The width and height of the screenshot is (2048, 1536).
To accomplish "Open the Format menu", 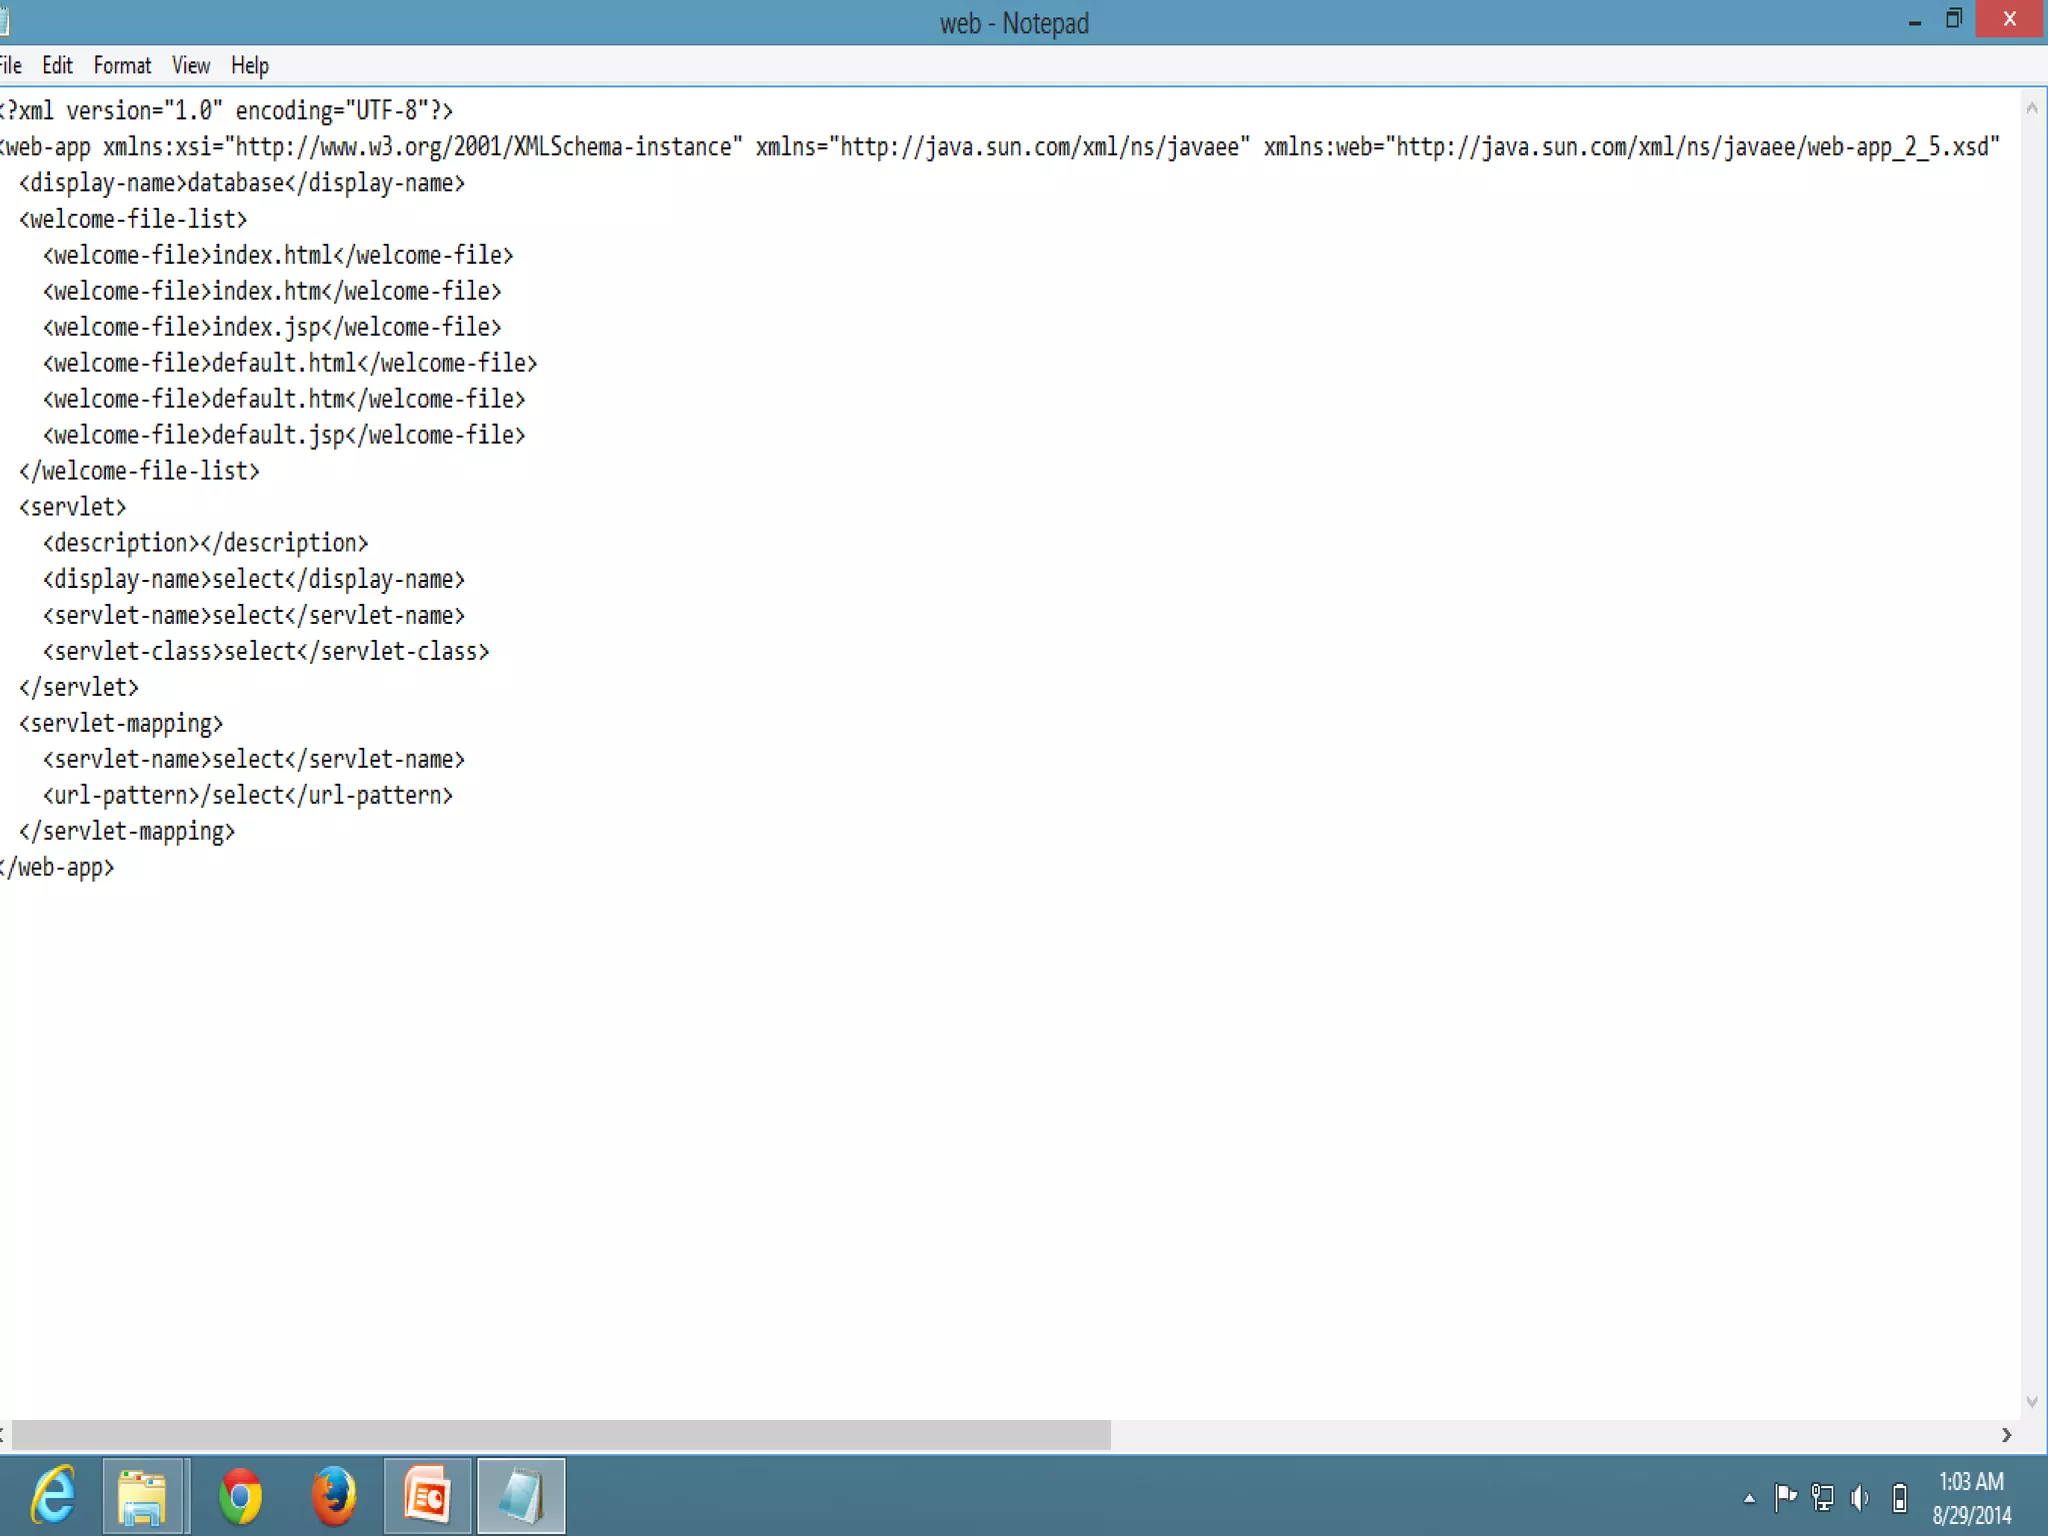I will pos(122,66).
